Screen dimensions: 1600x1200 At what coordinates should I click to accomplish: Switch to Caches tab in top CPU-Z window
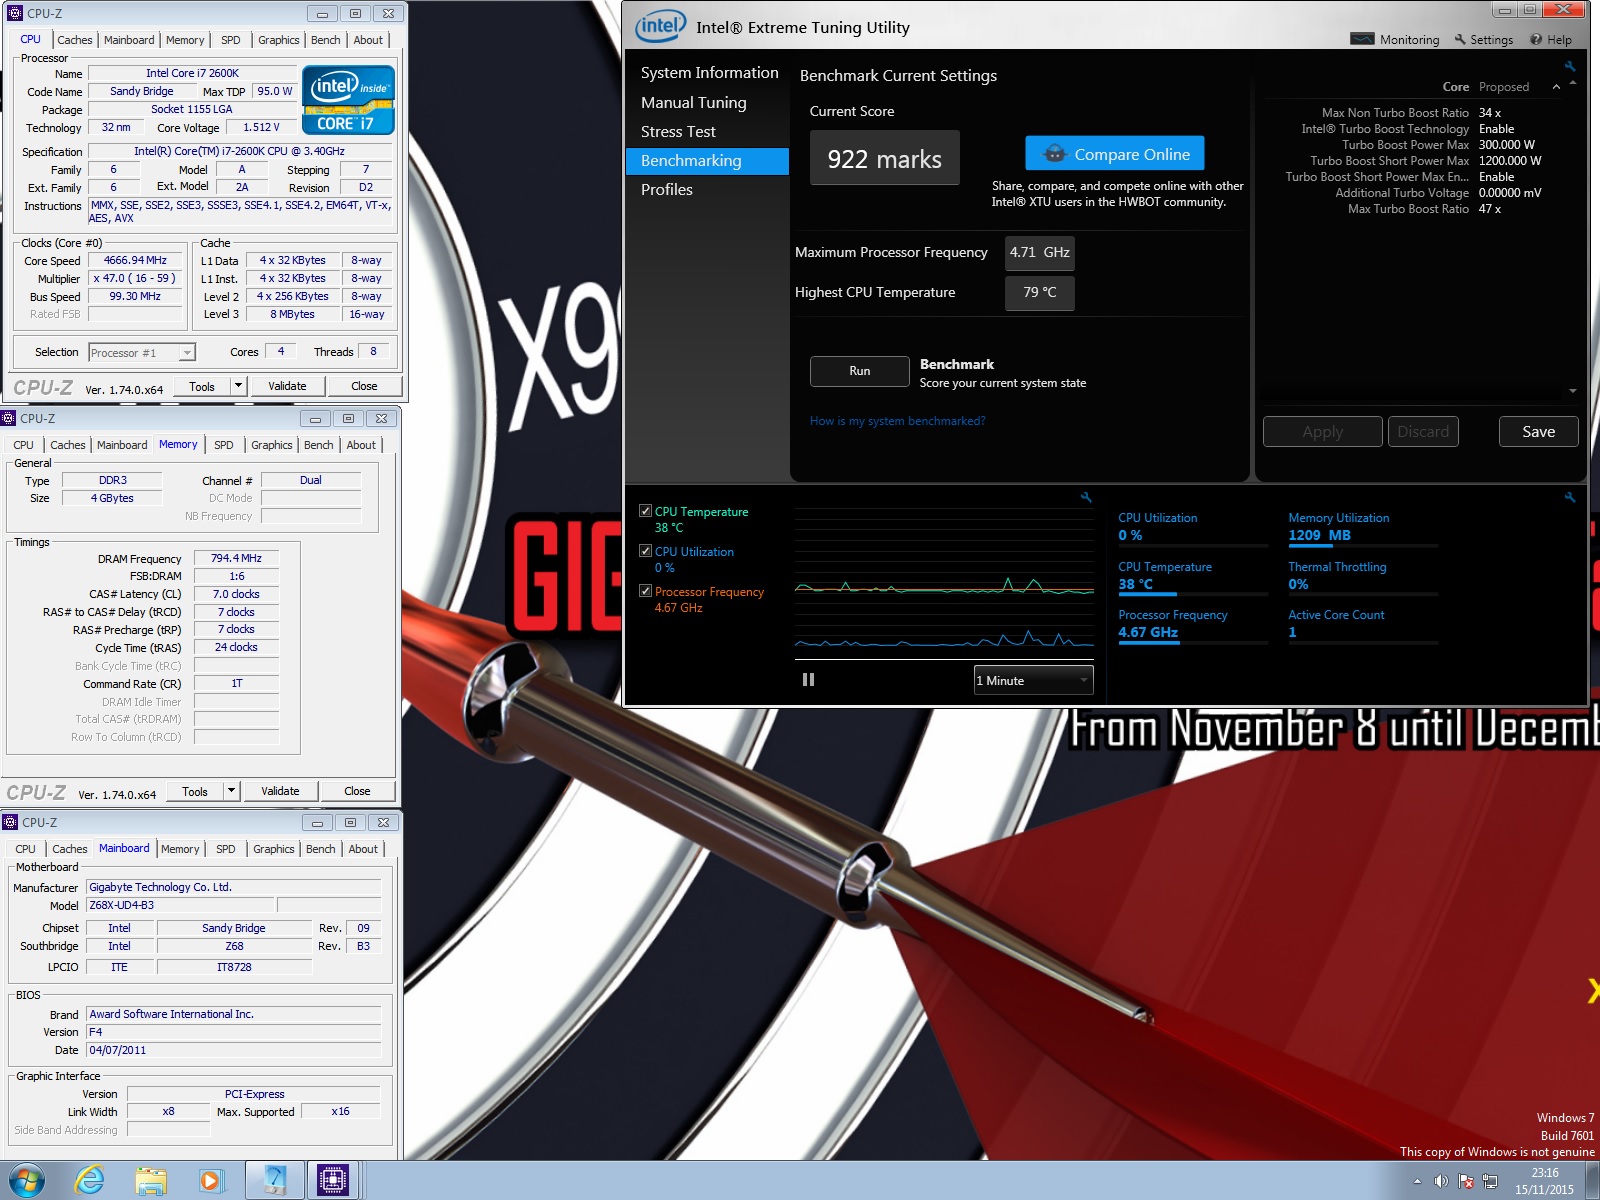[x=75, y=40]
